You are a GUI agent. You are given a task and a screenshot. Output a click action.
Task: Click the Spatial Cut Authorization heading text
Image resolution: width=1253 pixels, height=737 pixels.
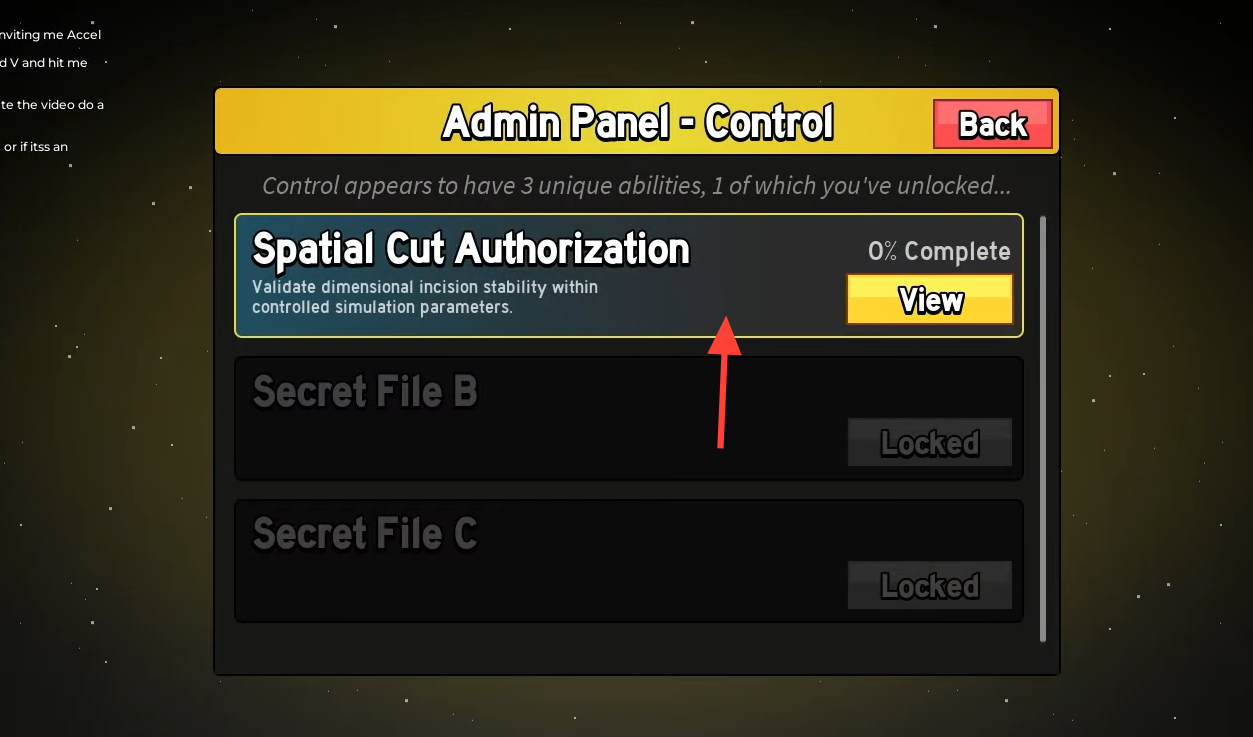(x=471, y=249)
